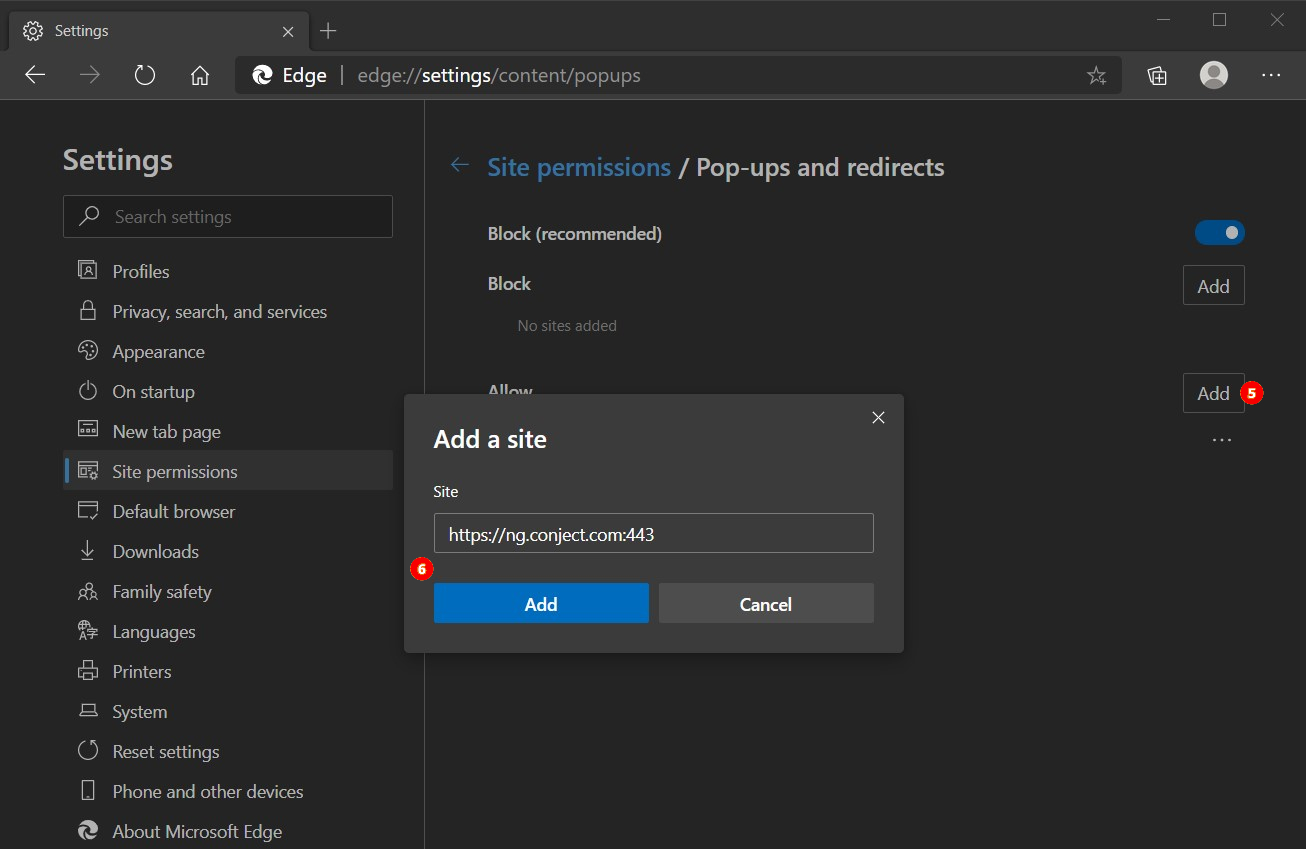Refresh the page with reload icon
Screen dimensions: 1306x849
point(145,75)
